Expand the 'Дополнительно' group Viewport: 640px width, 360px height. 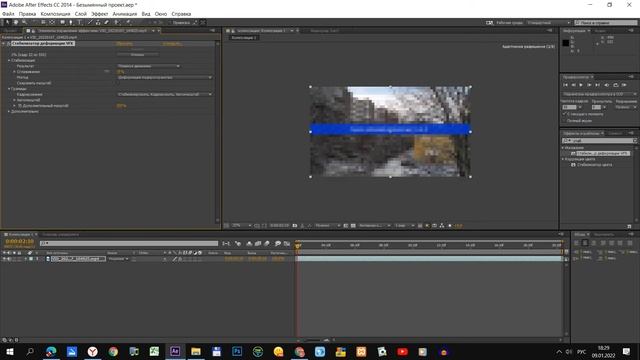9,111
